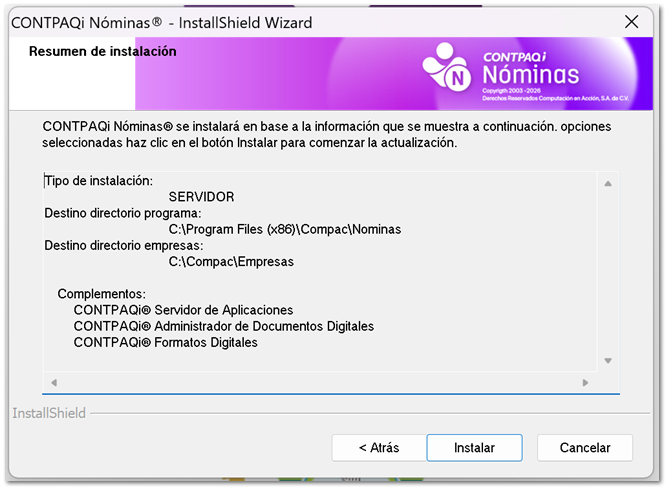This screenshot has height=490, width=668.
Task: Cancel the installation wizard
Action: [585, 447]
